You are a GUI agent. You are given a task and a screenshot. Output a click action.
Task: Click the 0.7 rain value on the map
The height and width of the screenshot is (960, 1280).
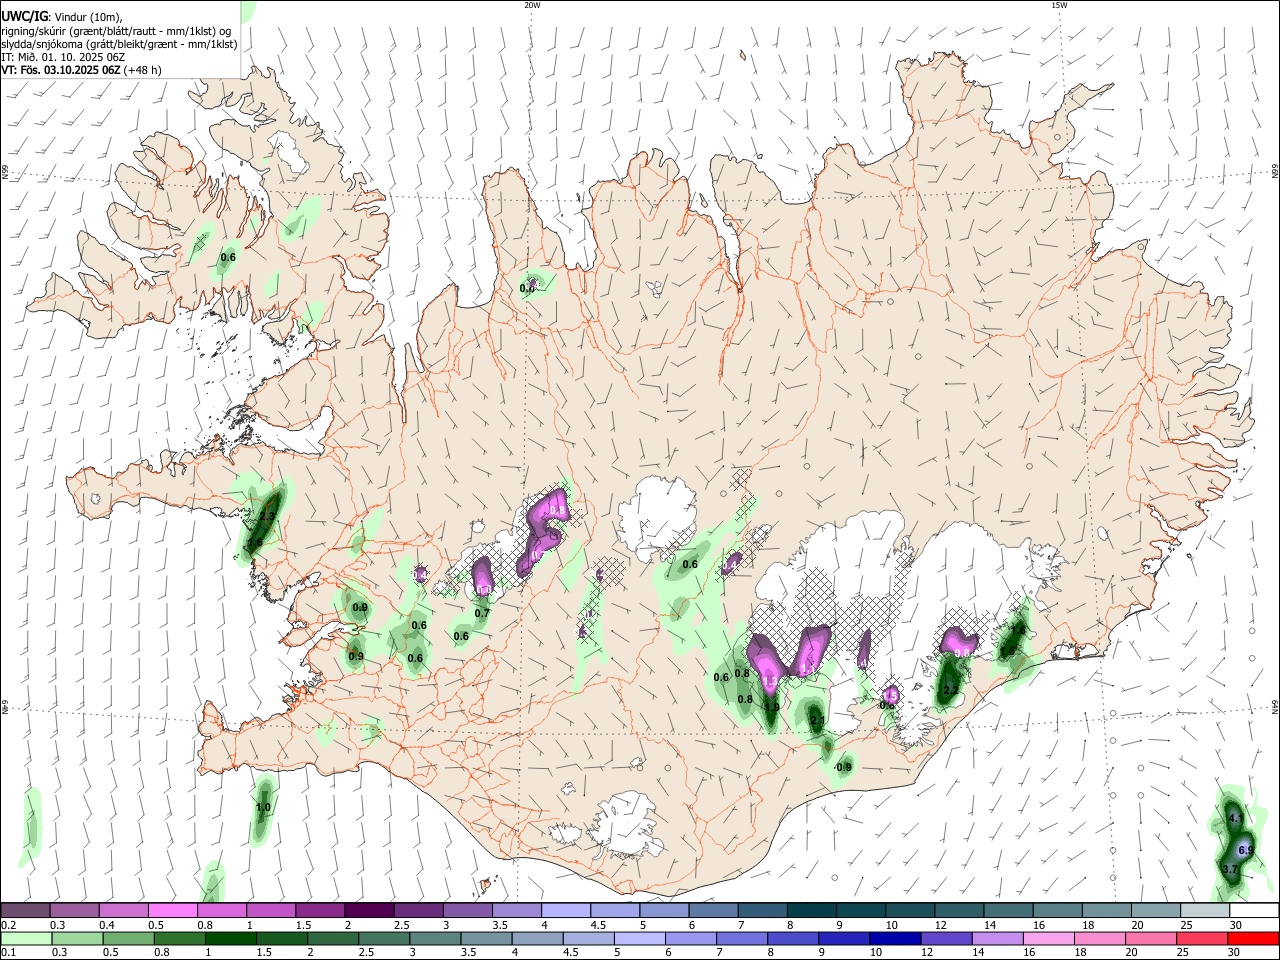tap(482, 613)
